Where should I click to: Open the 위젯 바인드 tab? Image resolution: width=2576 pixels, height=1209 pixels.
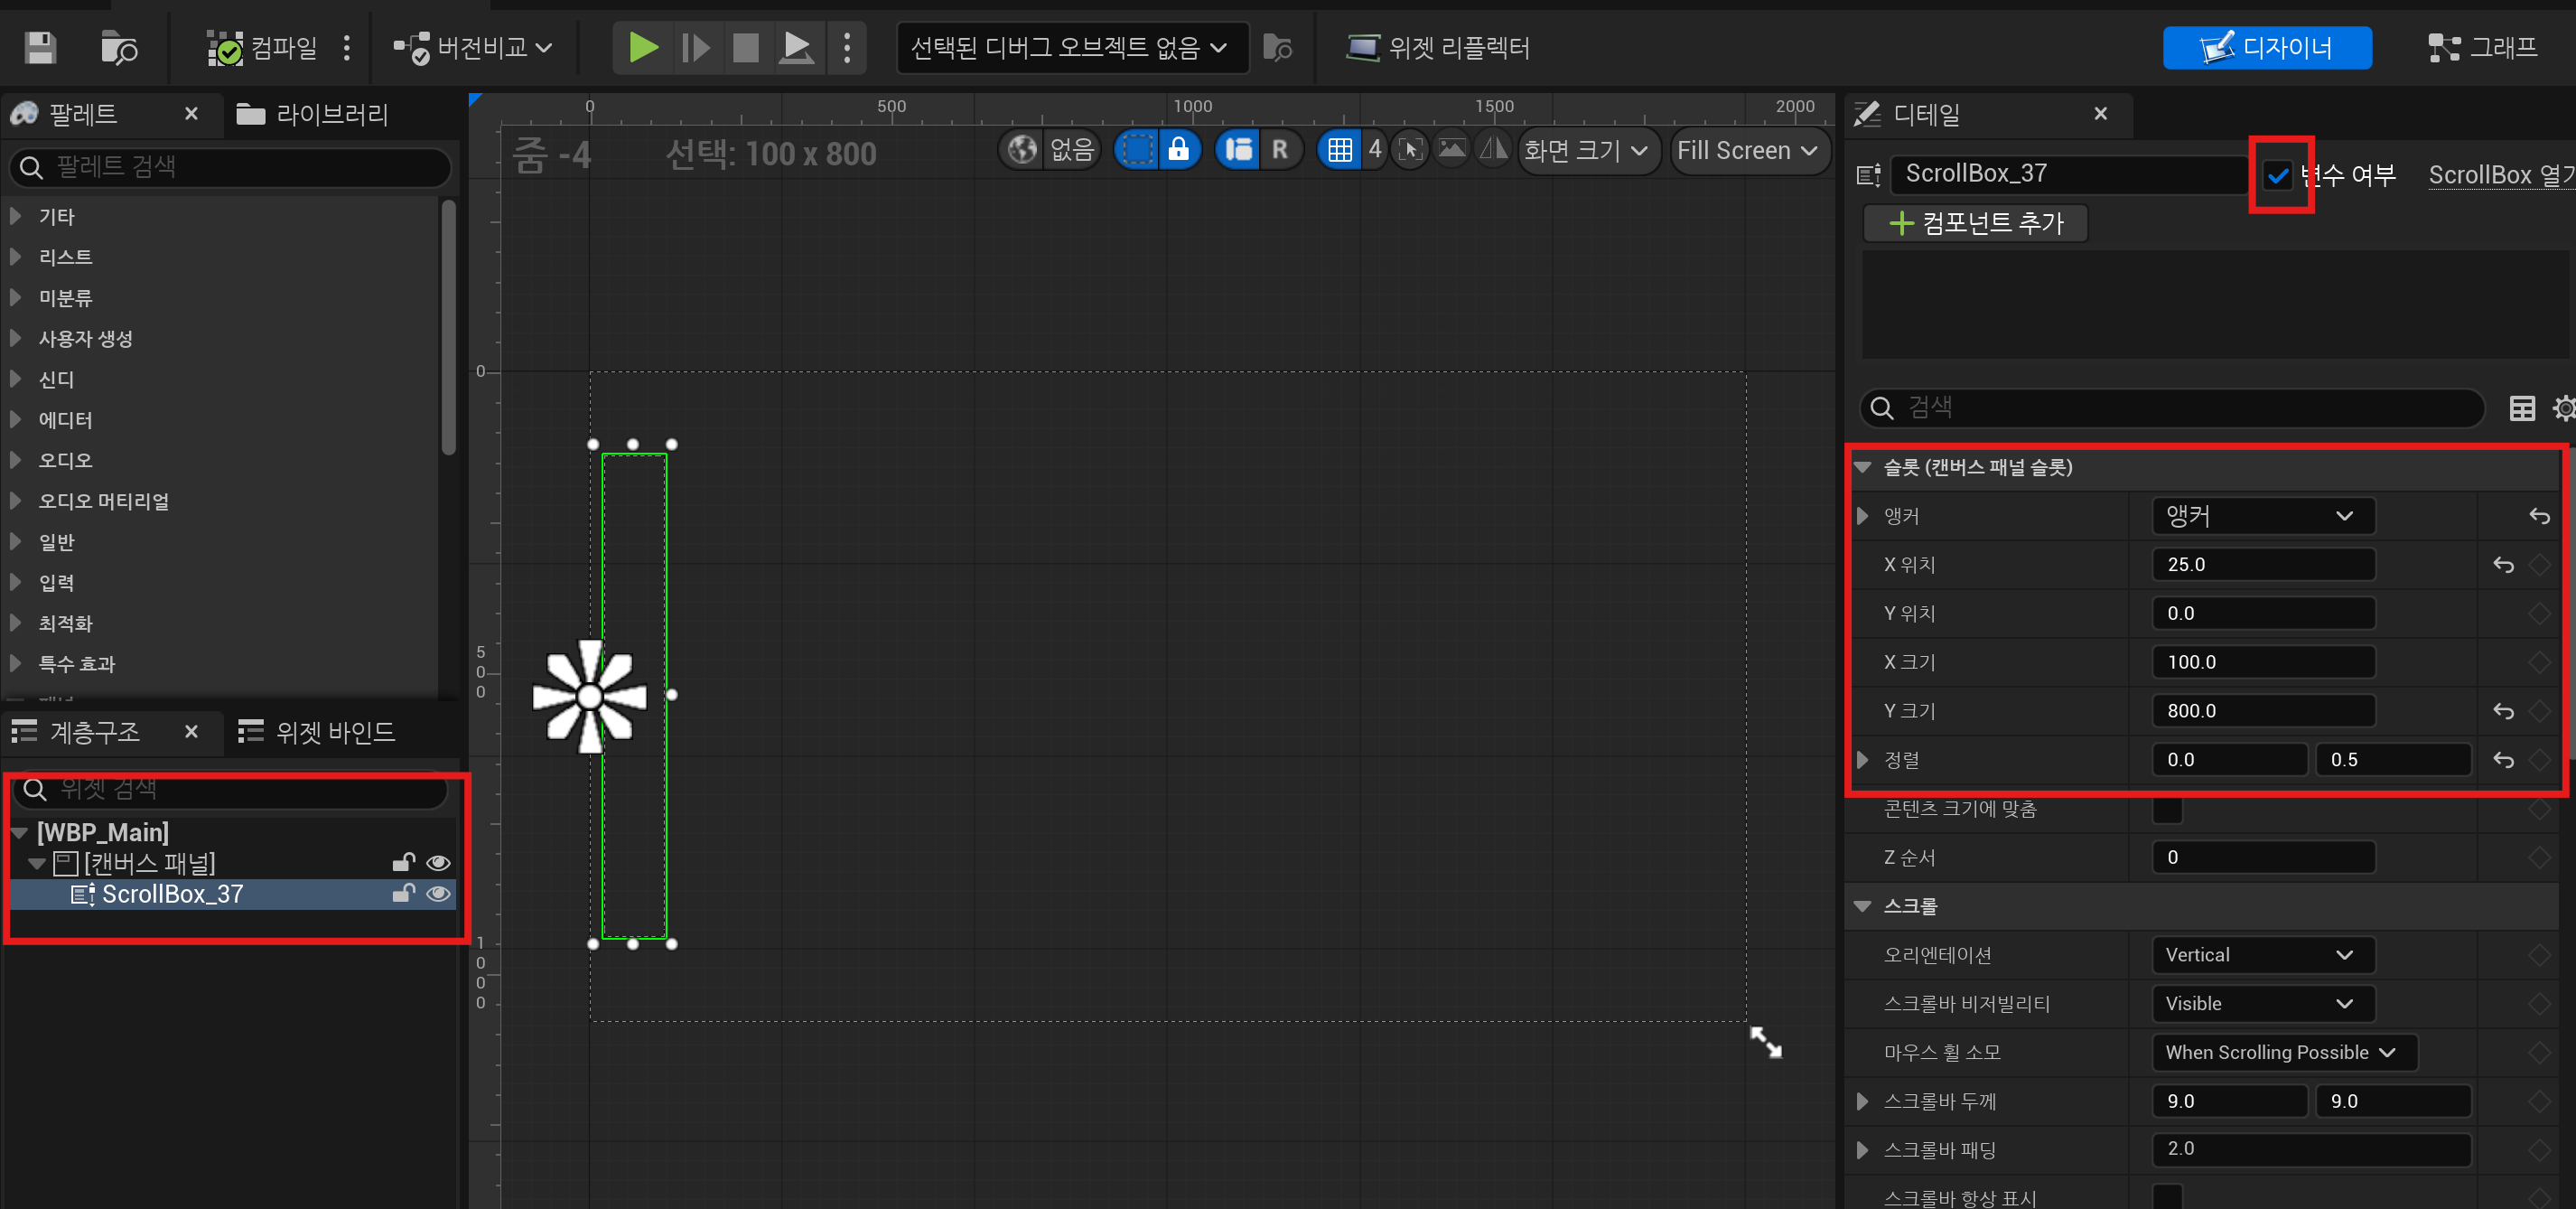(316, 733)
